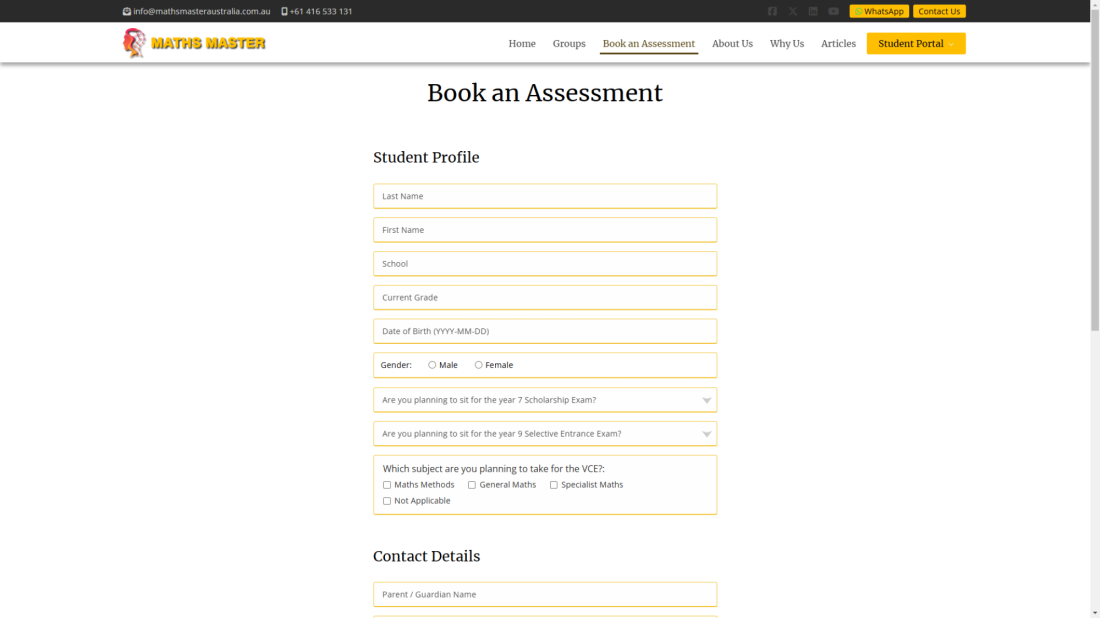This screenshot has height=618, width=1100.
Task: Click the WhatsApp button
Action: (x=879, y=11)
